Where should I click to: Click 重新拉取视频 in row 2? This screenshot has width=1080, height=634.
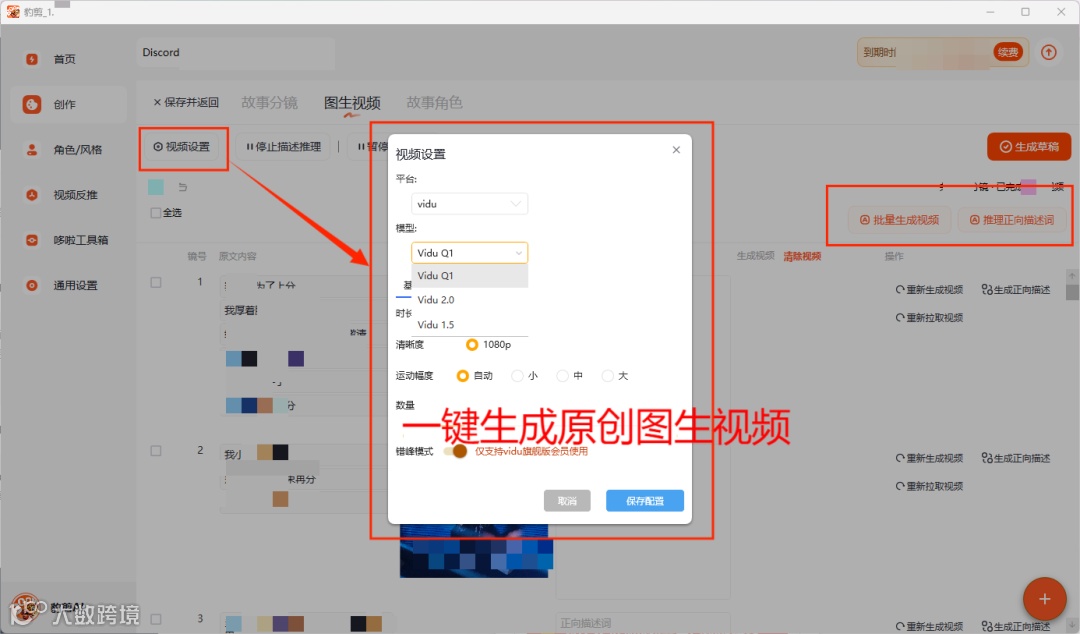tap(929, 487)
